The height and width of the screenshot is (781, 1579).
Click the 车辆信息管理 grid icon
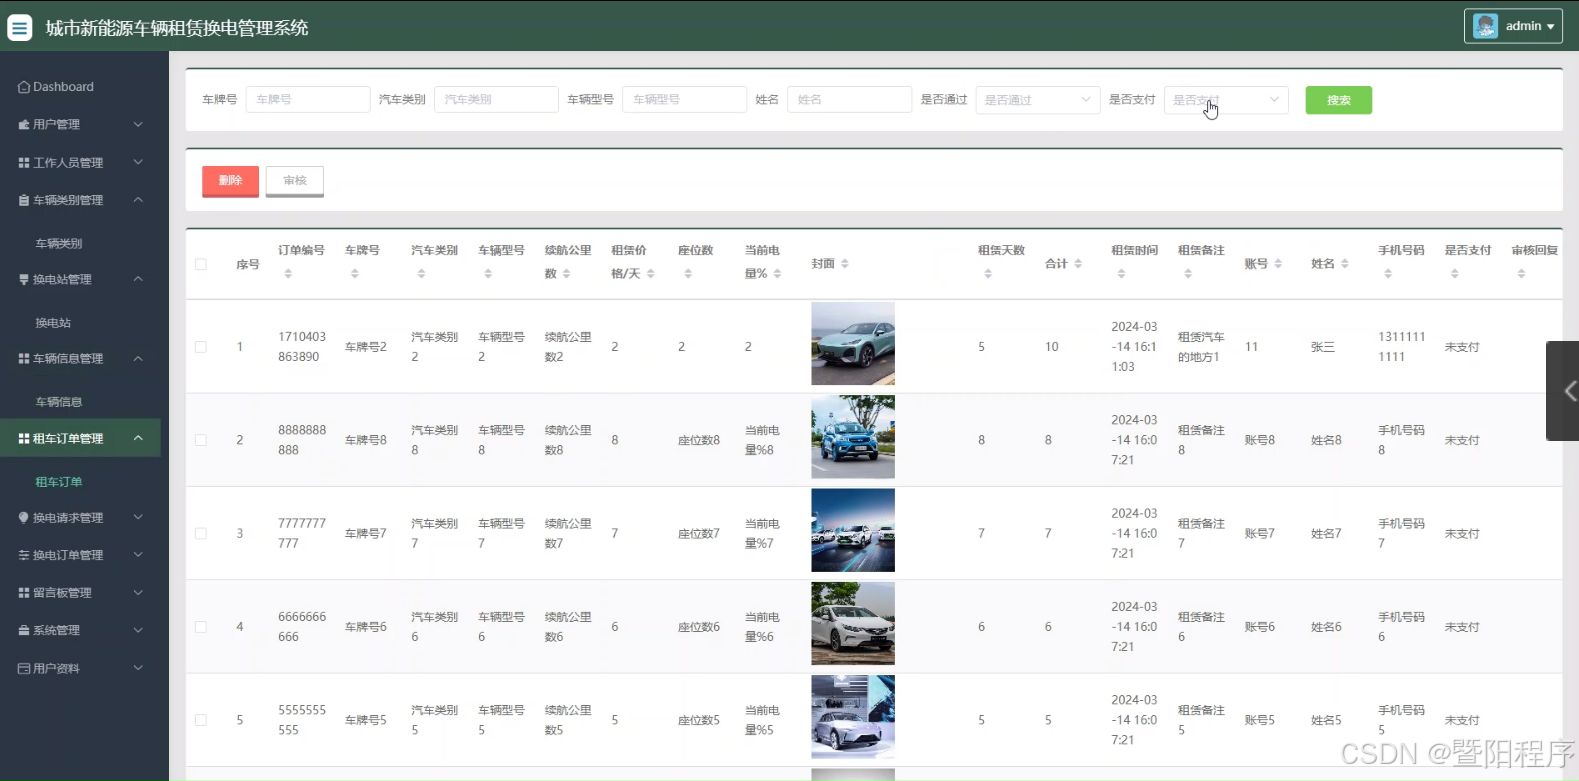(24, 358)
